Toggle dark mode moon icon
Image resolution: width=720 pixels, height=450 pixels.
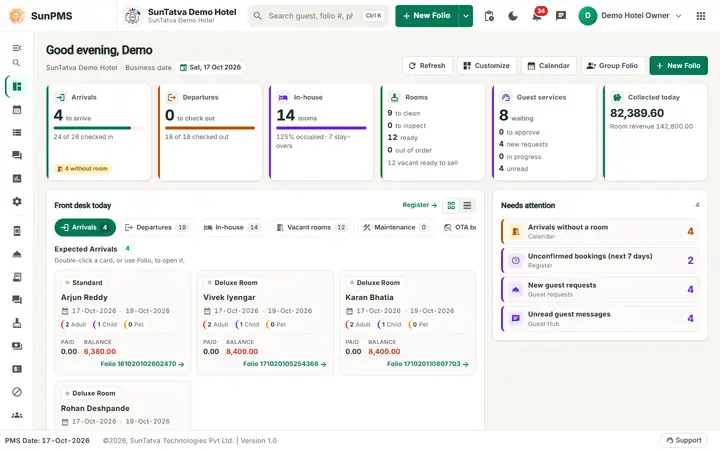pyautogui.click(x=513, y=16)
